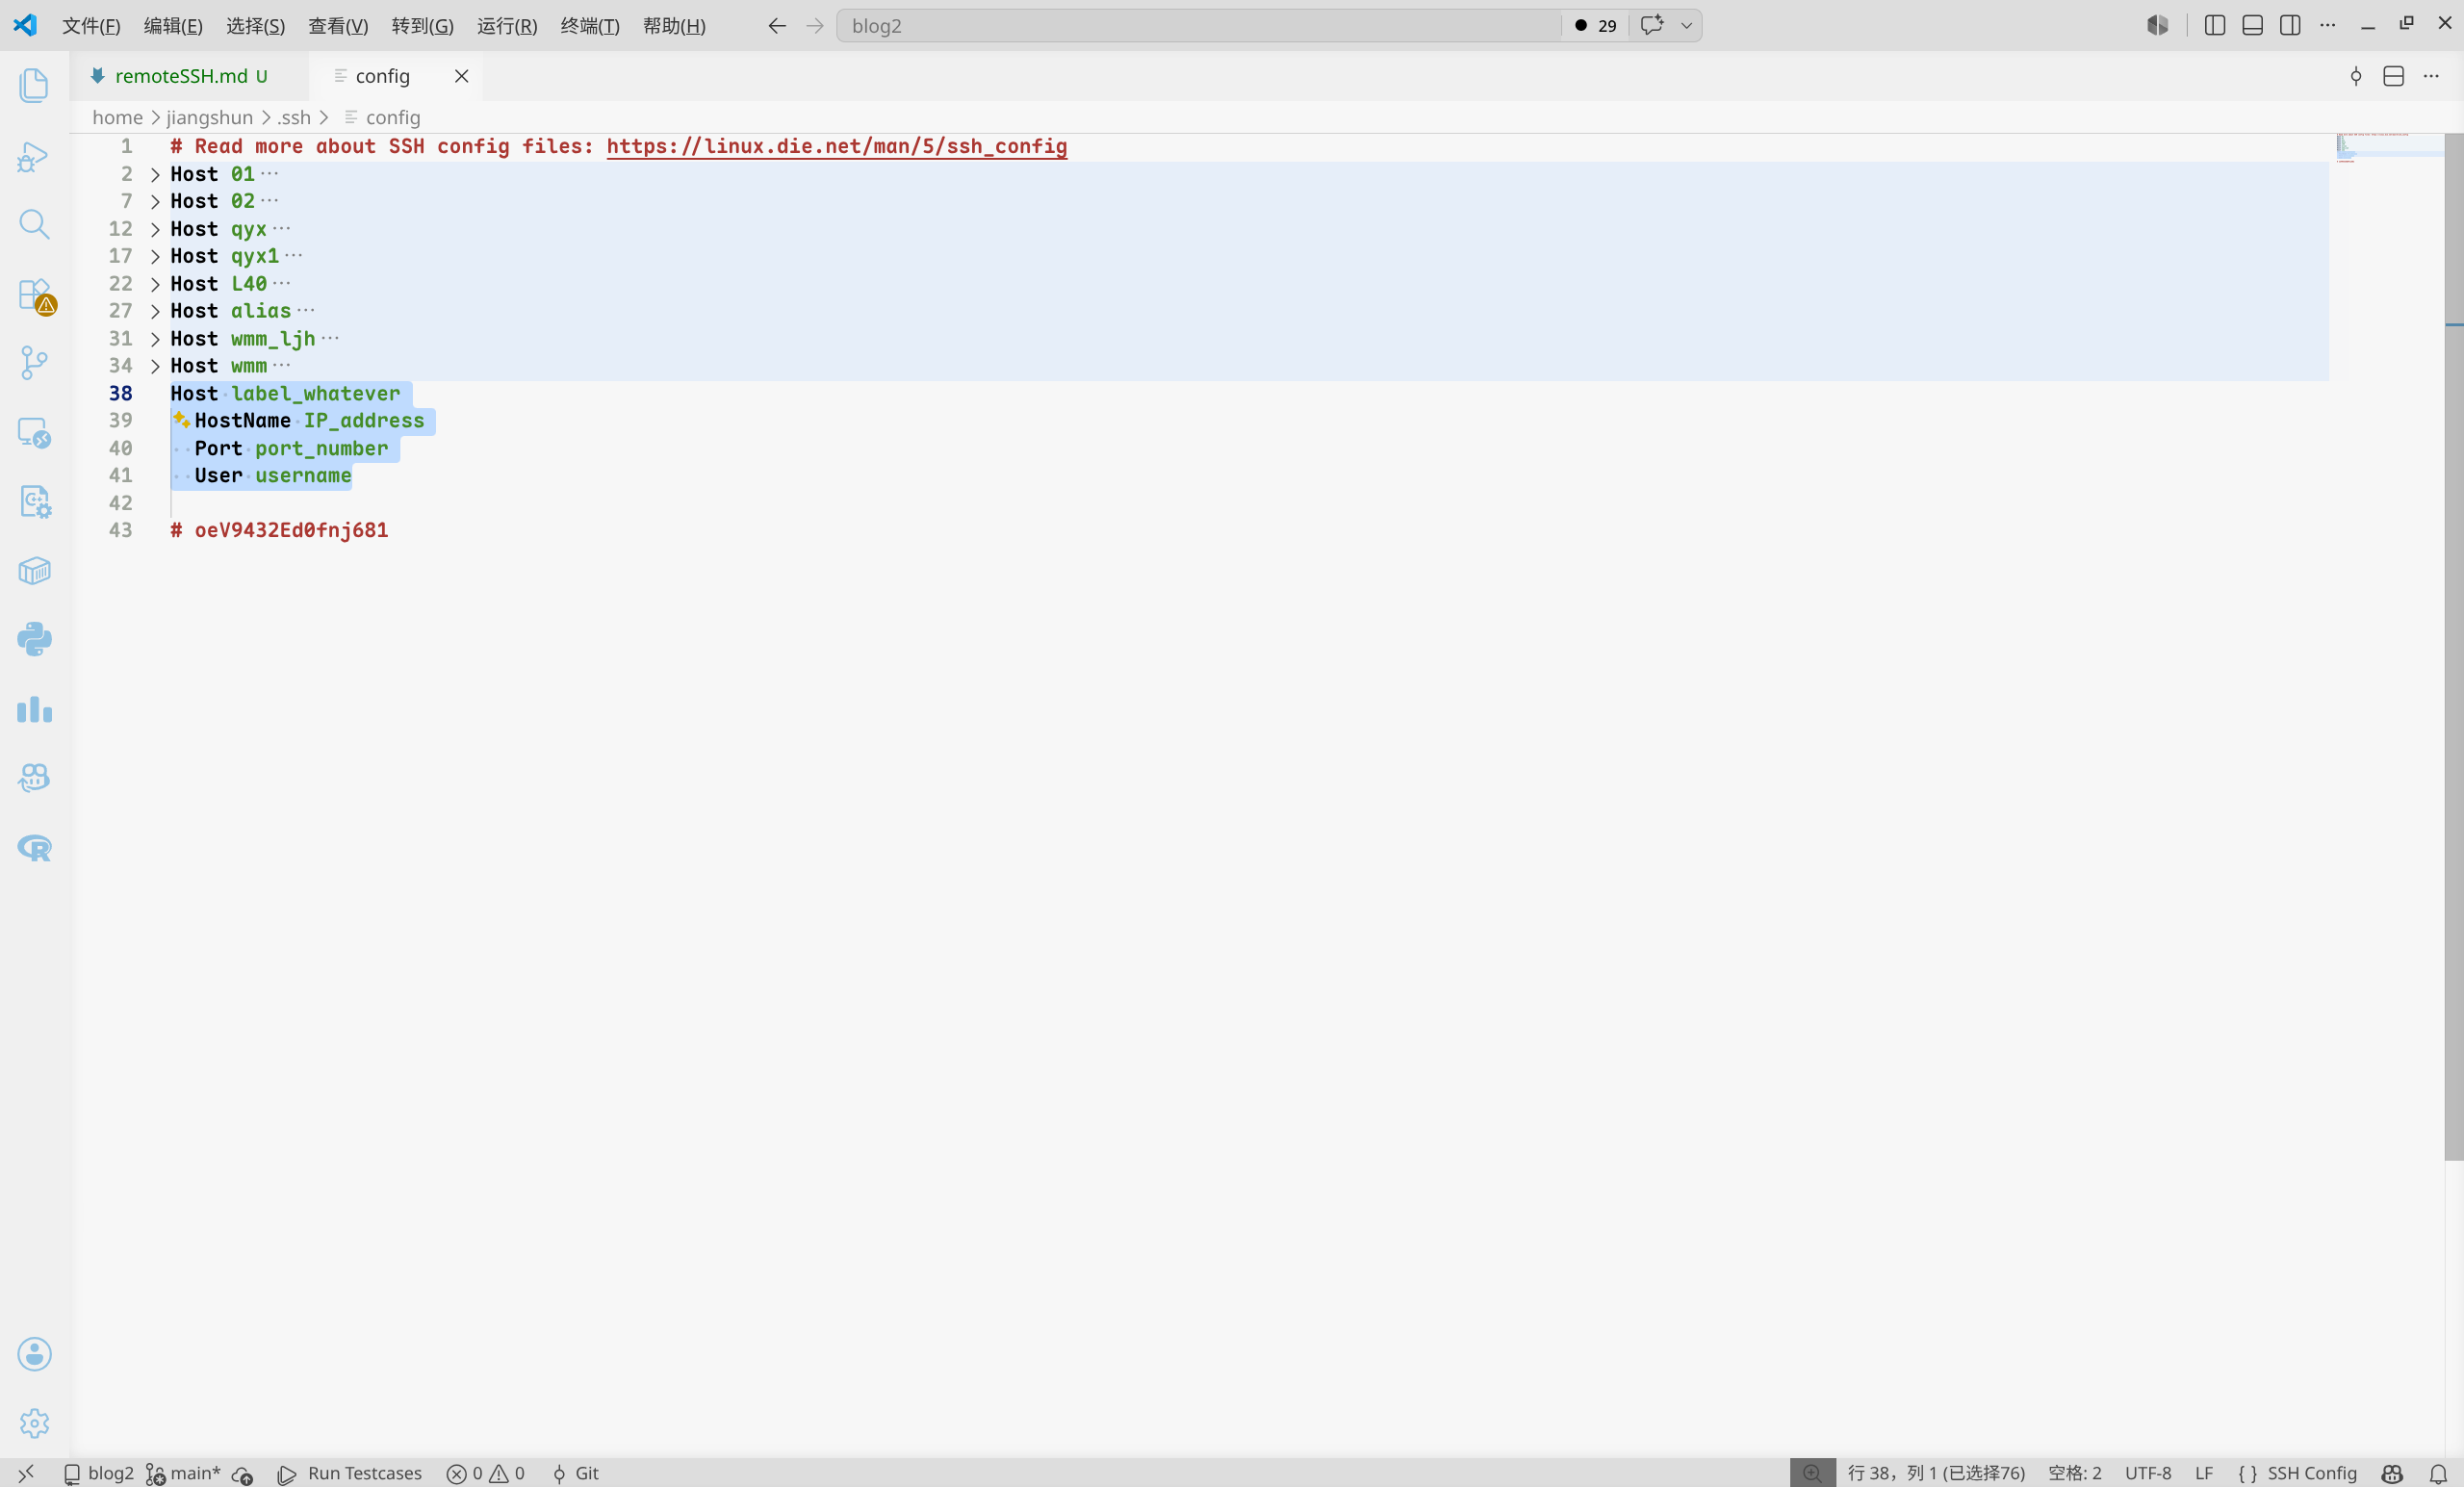Click LF end of line selector
This screenshot has height=1487, width=2464.
click(2204, 1473)
